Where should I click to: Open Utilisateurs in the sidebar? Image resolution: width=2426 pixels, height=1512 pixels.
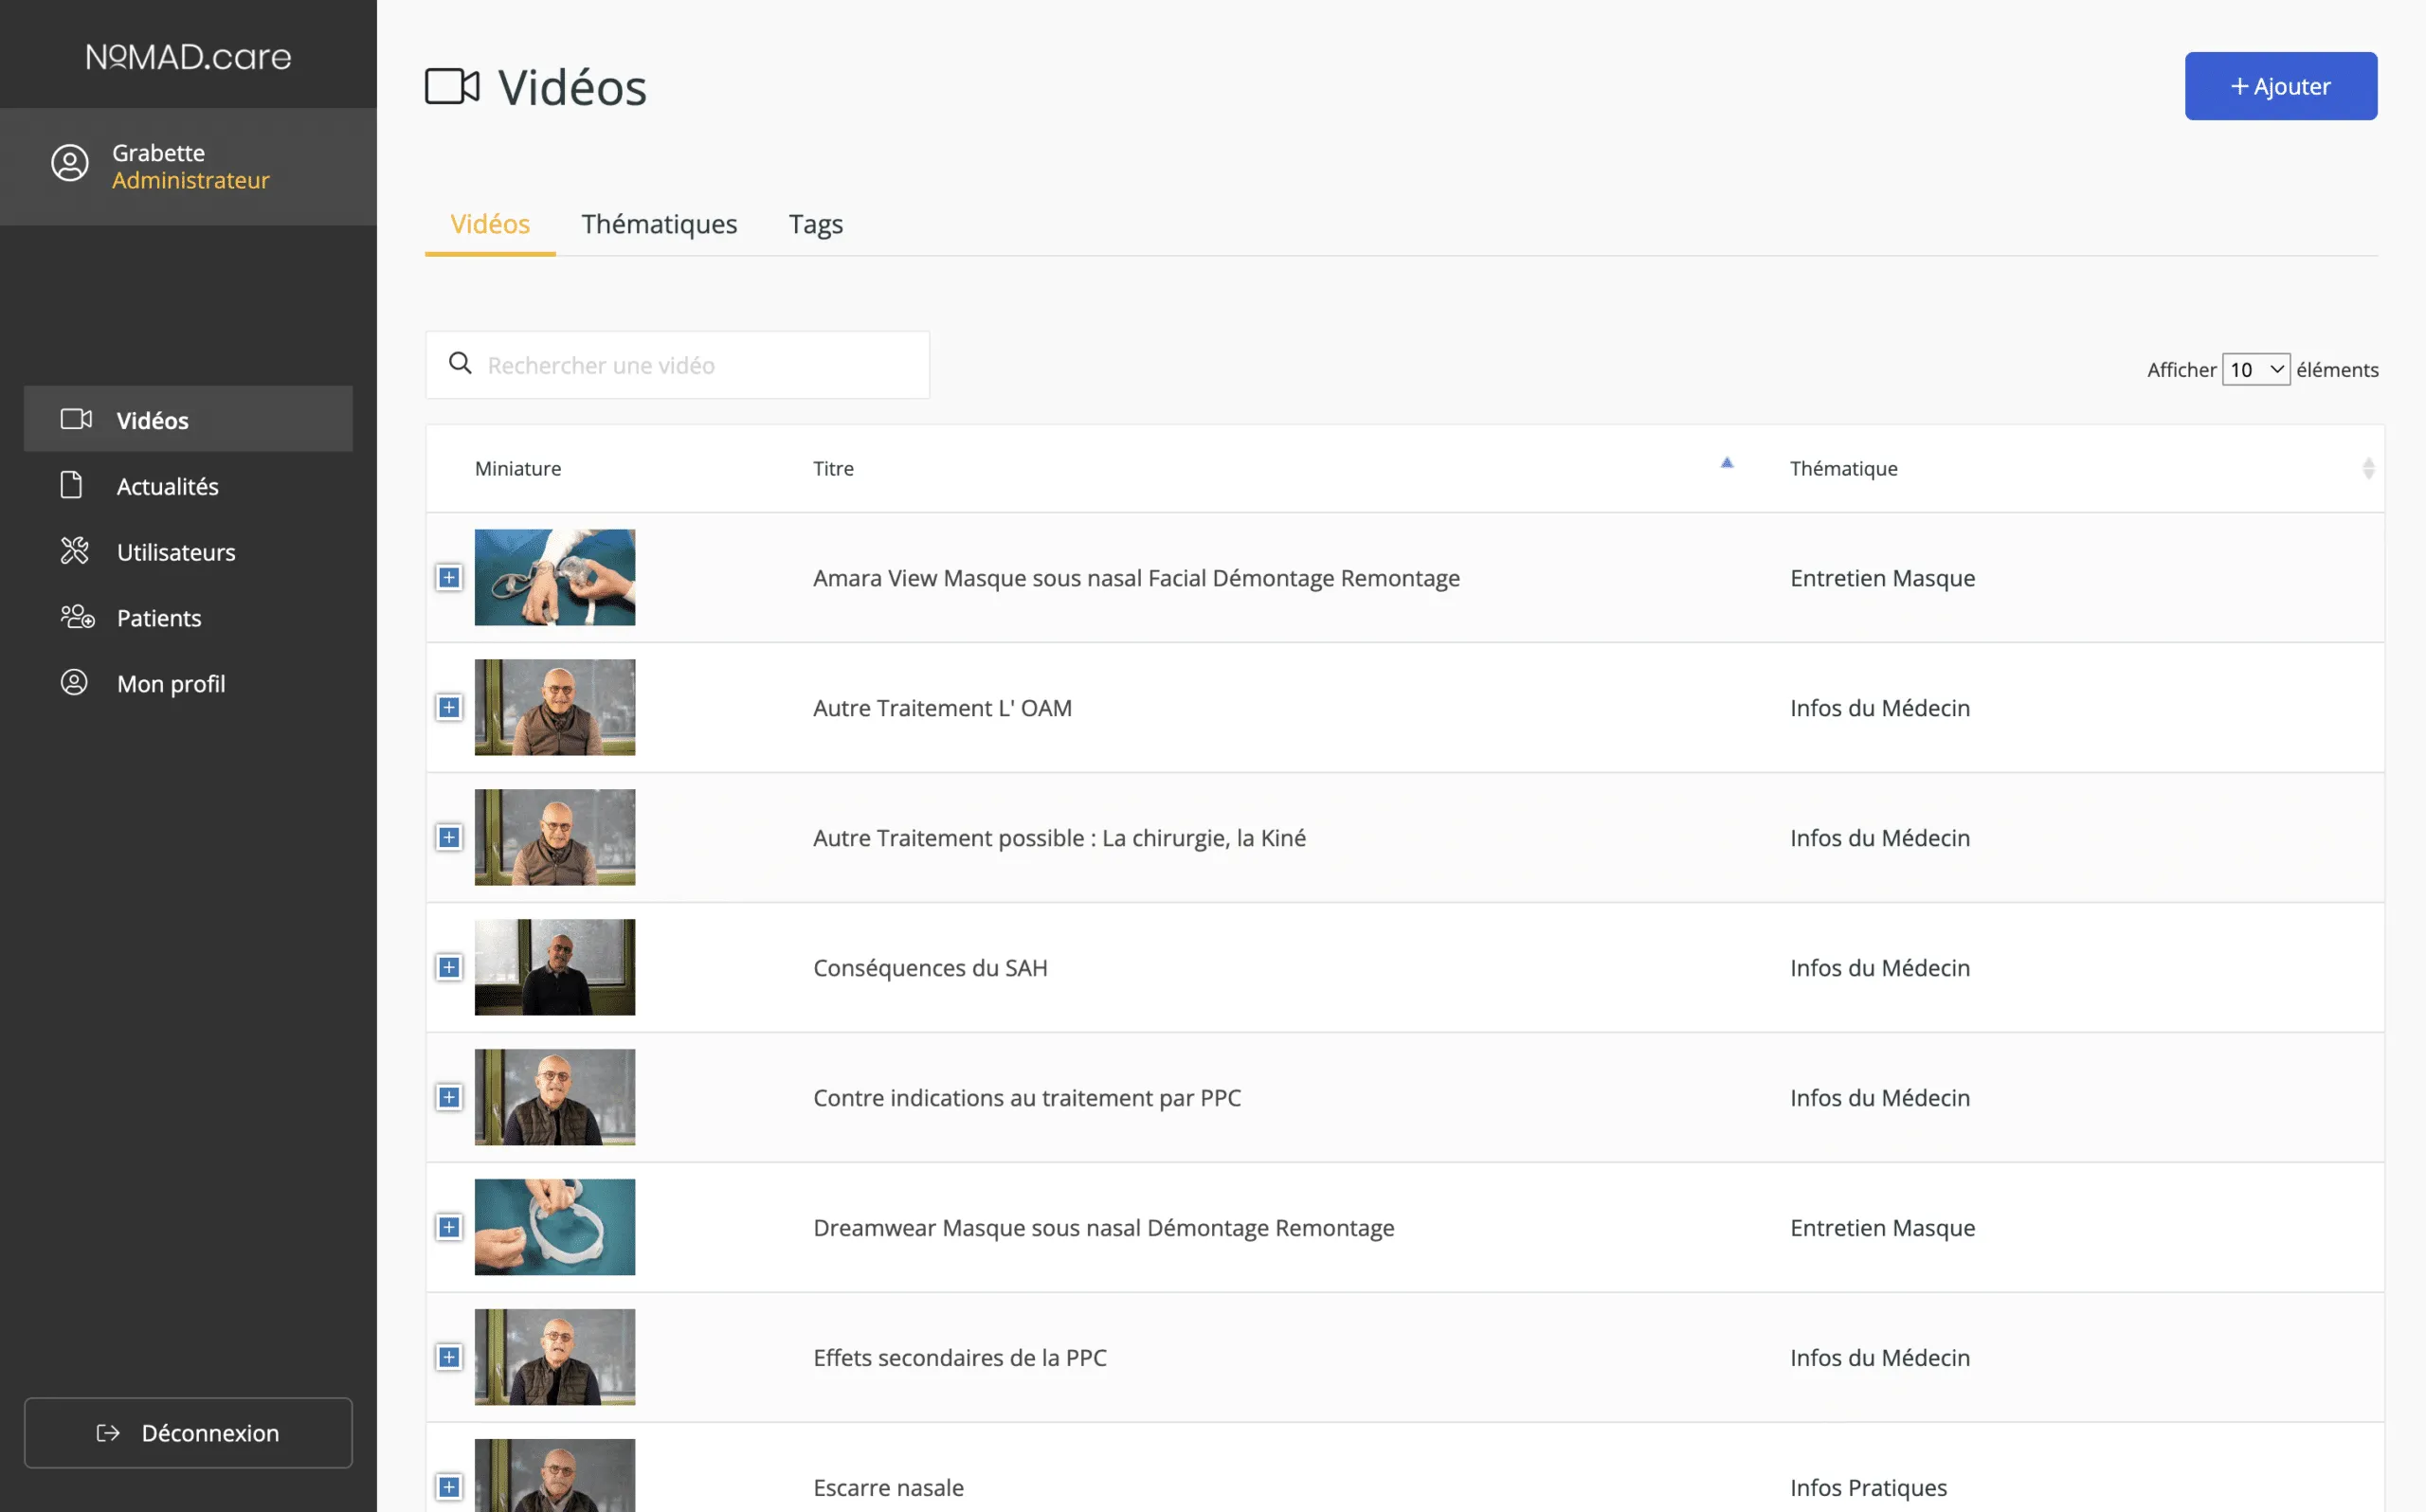[x=188, y=551]
